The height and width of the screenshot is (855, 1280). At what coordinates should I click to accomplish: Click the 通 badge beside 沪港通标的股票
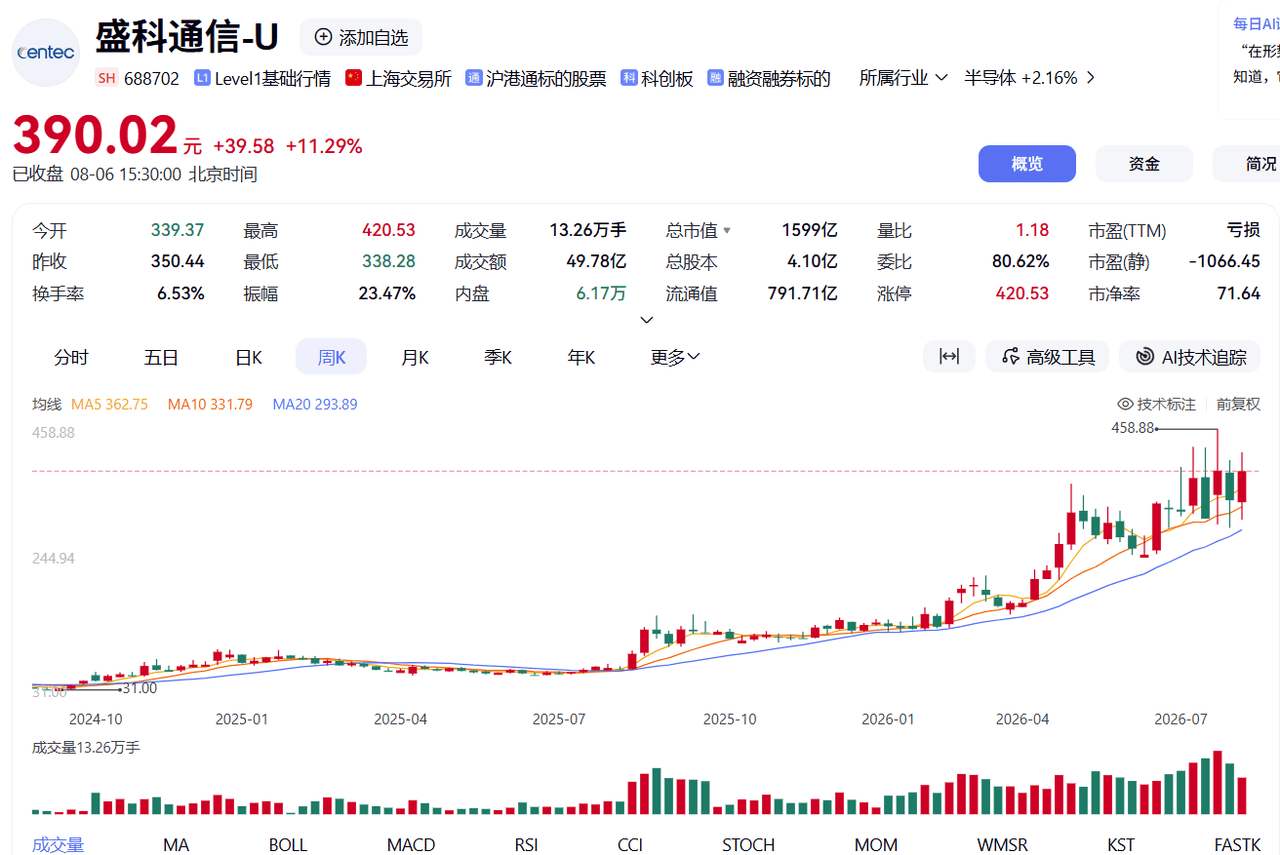(474, 78)
